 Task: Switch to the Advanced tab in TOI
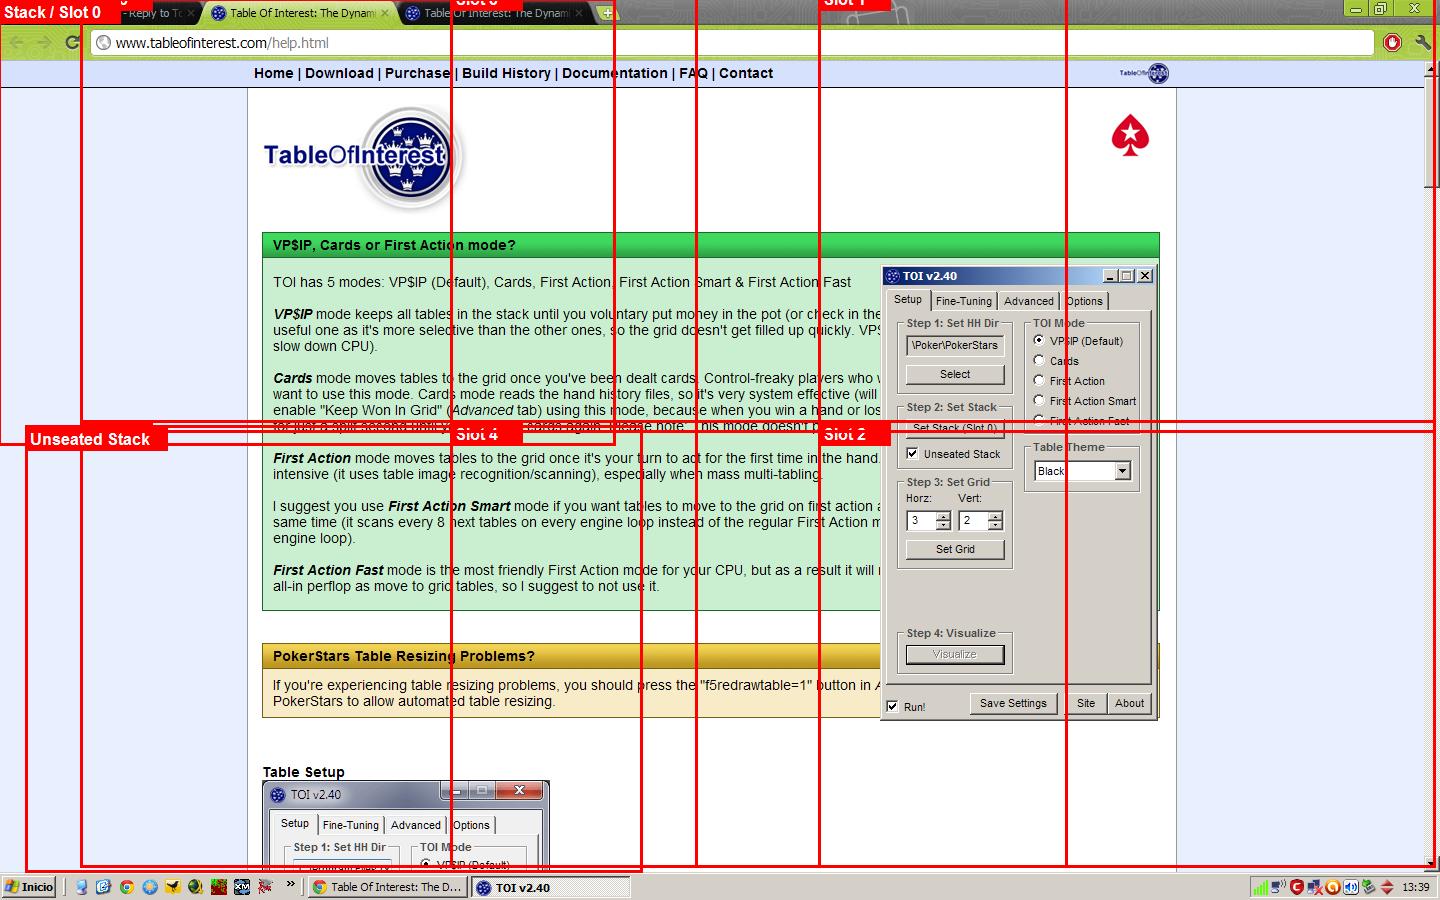1029,301
